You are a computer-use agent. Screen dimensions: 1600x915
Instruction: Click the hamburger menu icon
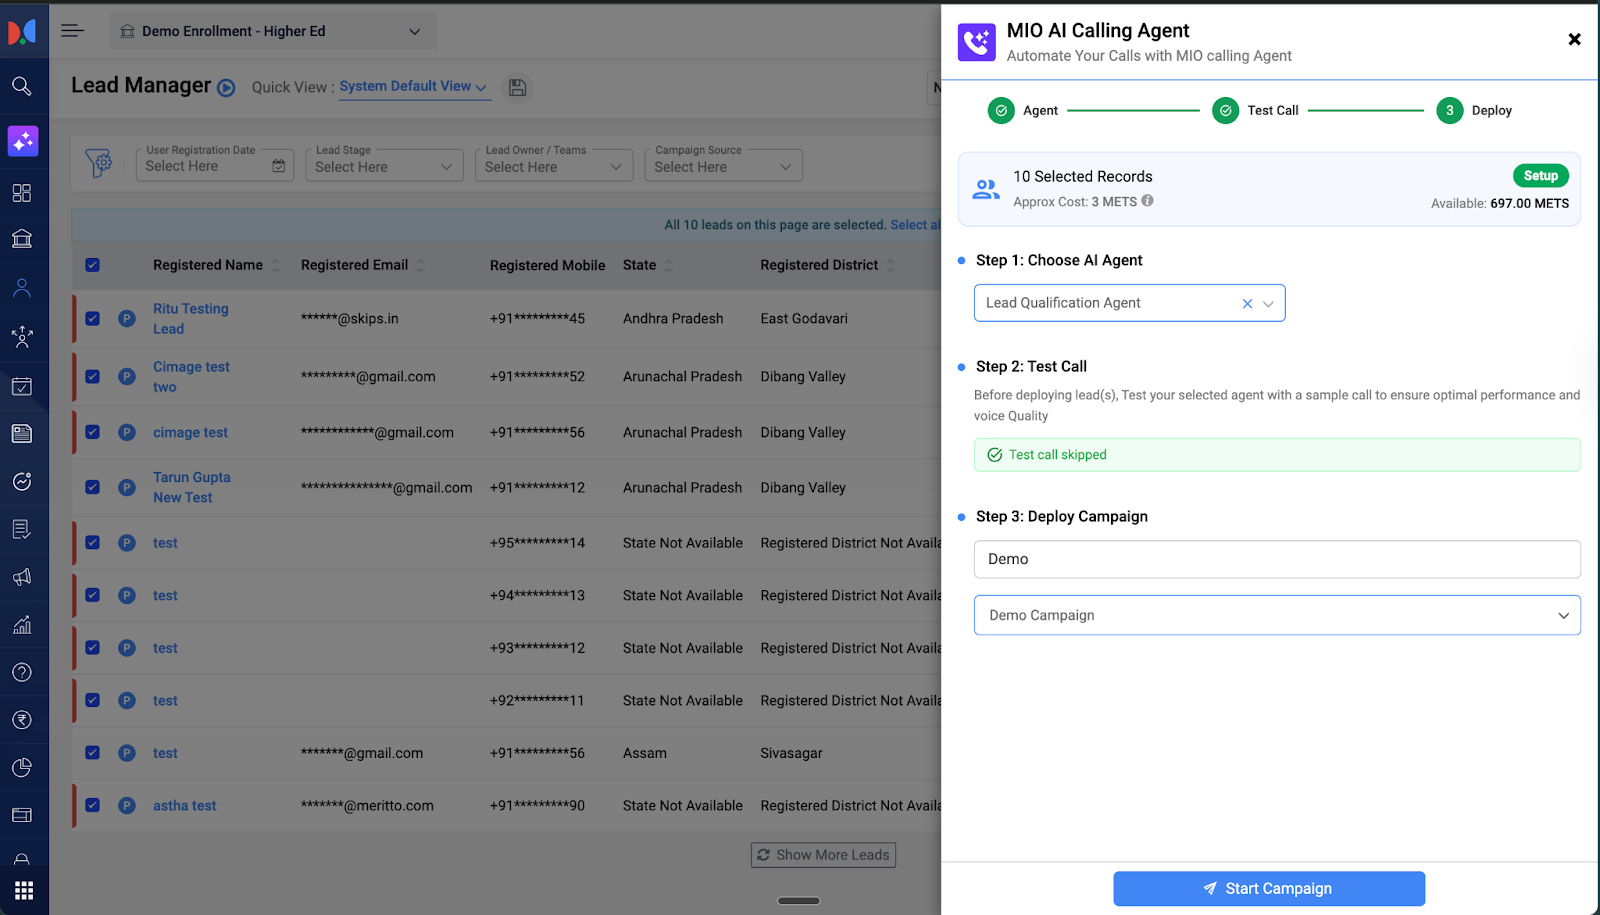[72, 31]
